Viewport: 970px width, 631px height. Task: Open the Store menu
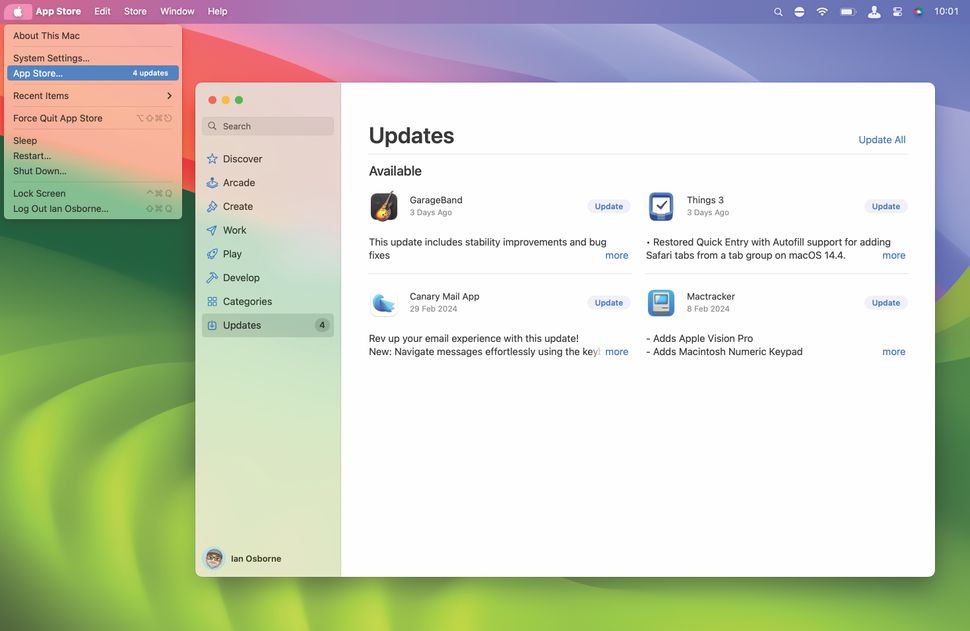(x=135, y=11)
